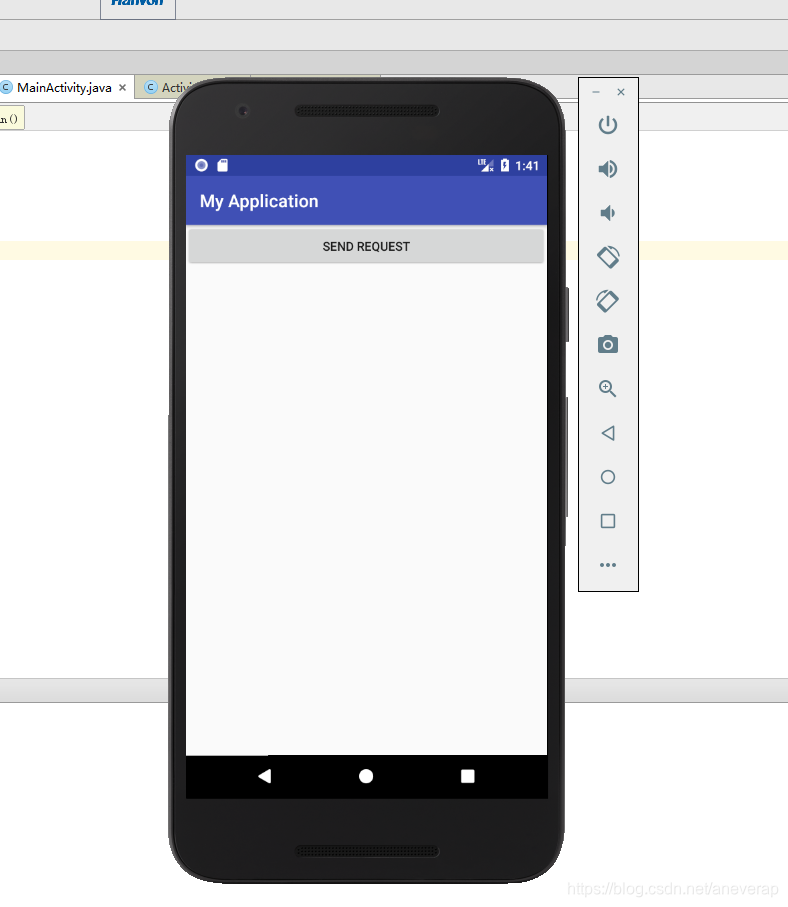Viewport: 788px width, 907px height.
Task: Click the circle Home icon in emulator sidebar
Action: click(607, 477)
